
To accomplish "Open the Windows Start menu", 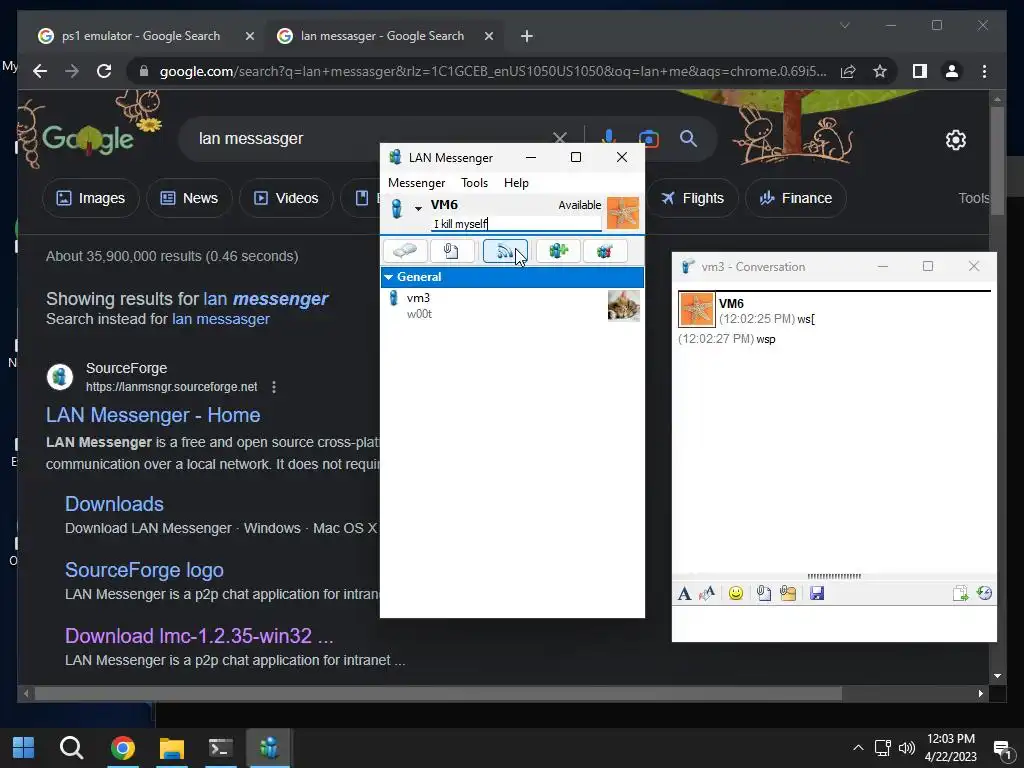I will (x=24, y=748).
